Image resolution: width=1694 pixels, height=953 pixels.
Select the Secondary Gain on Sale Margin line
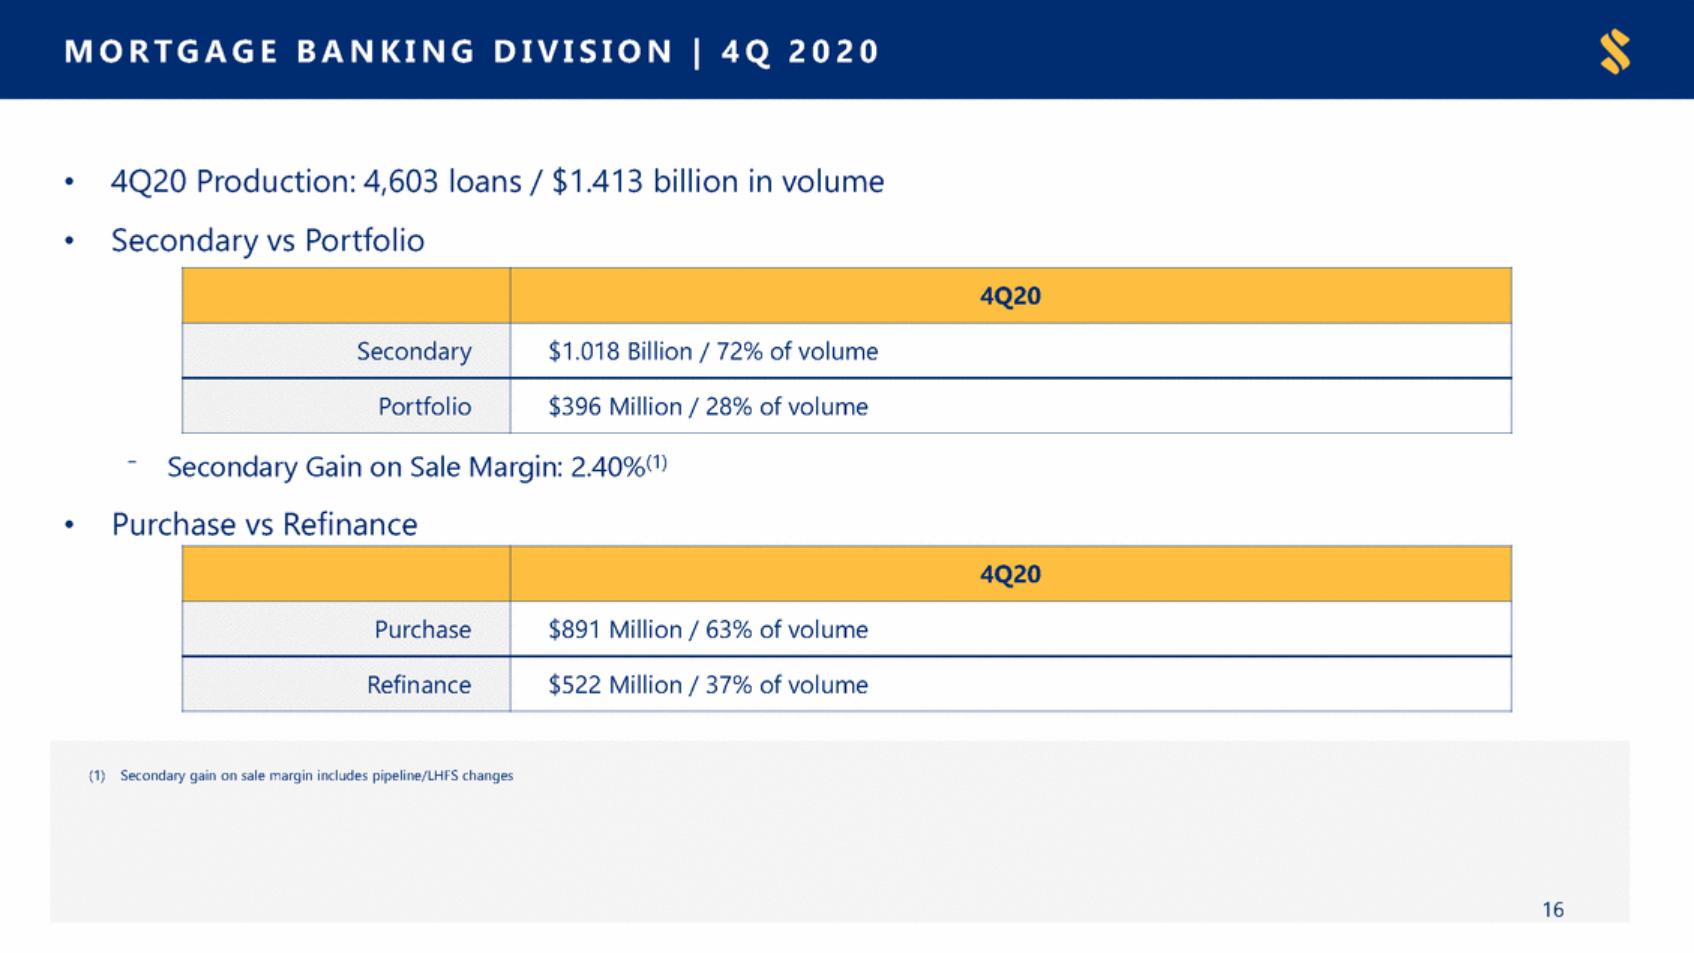(416, 467)
